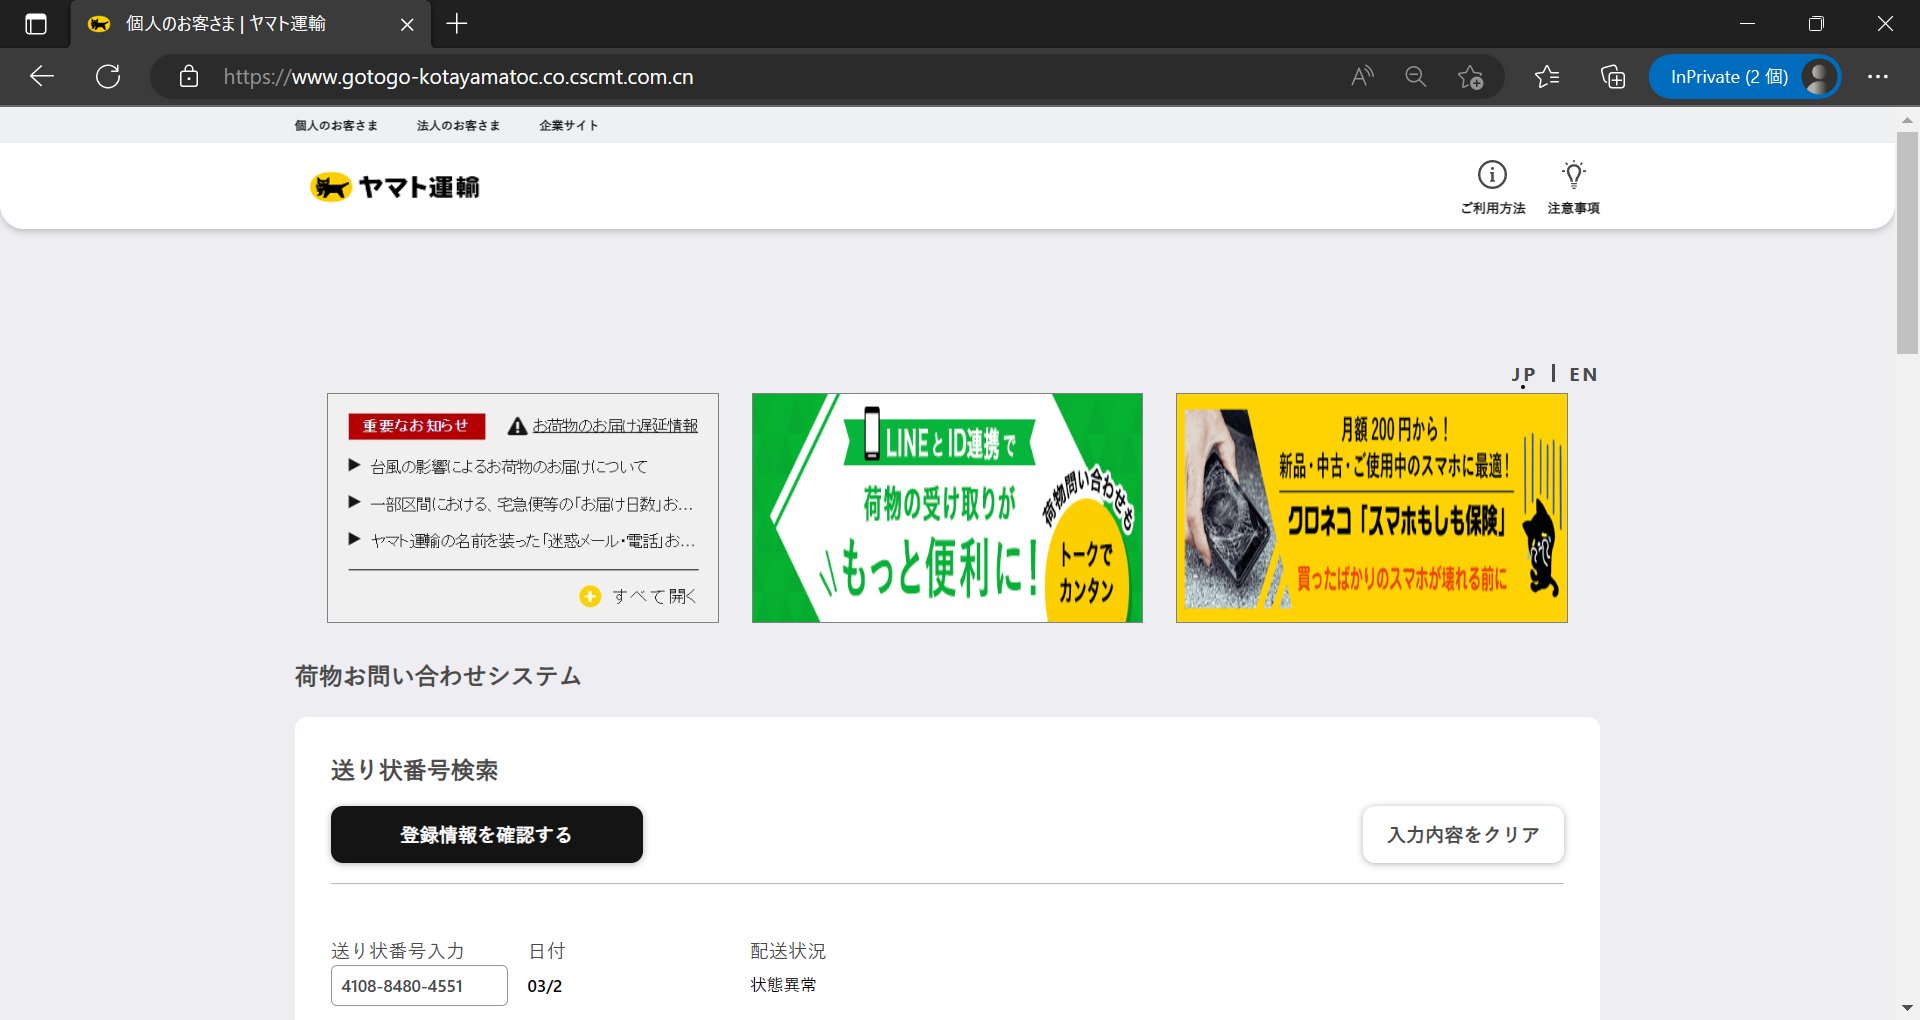The height and width of the screenshot is (1020, 1920).
Task: Activate the Read aloud icon
Action: click(x=1362, y=77)
